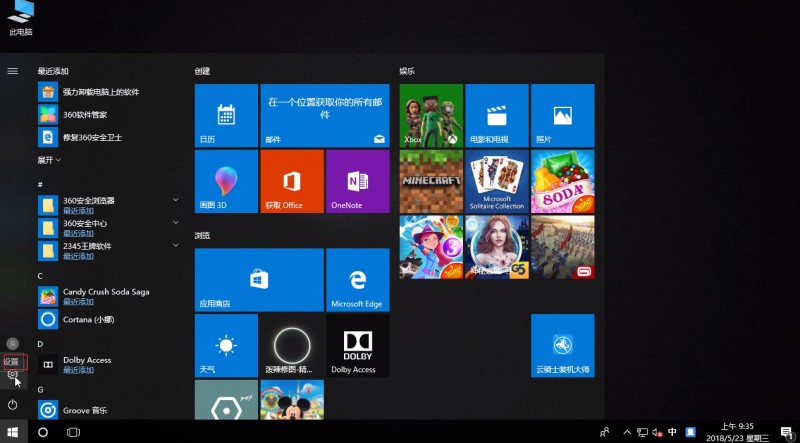
Task: Click the D letter header in the app list
Action: [x=40, y=344]
